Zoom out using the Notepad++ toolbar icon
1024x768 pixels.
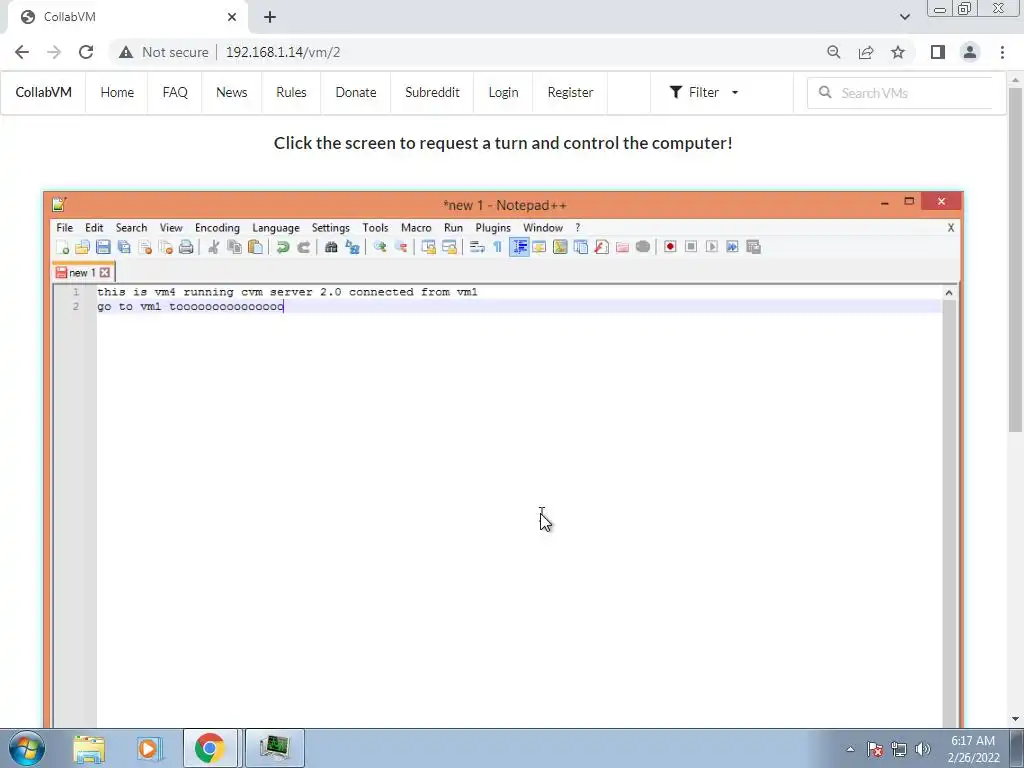(400, 247)
